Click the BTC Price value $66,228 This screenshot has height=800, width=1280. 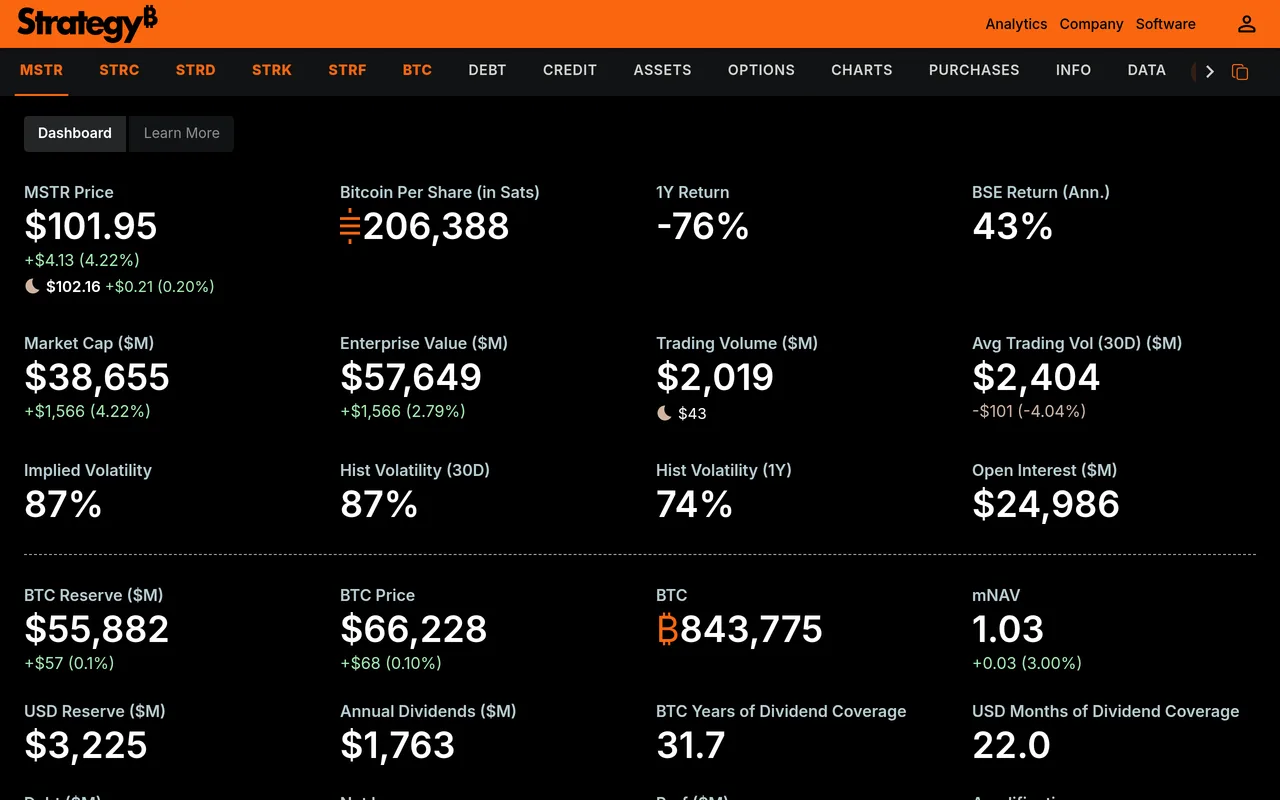click(x=414, y=630)
